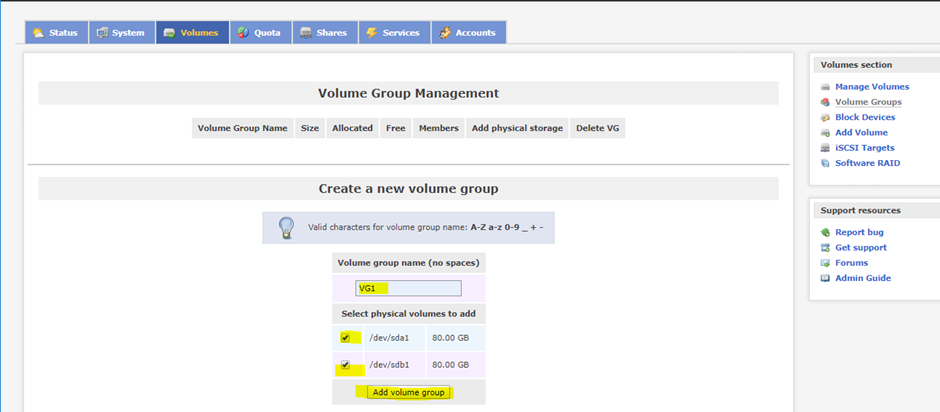Click the Volume Group Management heading
The height and width of the screenshot is (412, 940).
coord(408,94)
